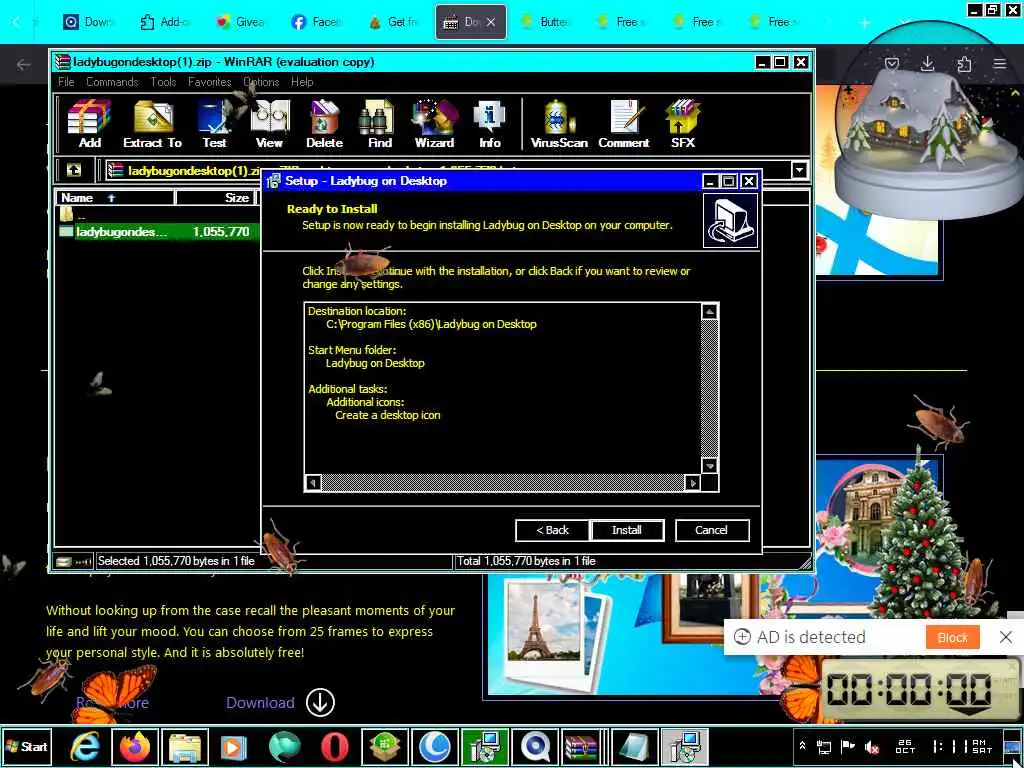
Task: Switch to the Butterfly browser tab
Action: pos(545,22)
